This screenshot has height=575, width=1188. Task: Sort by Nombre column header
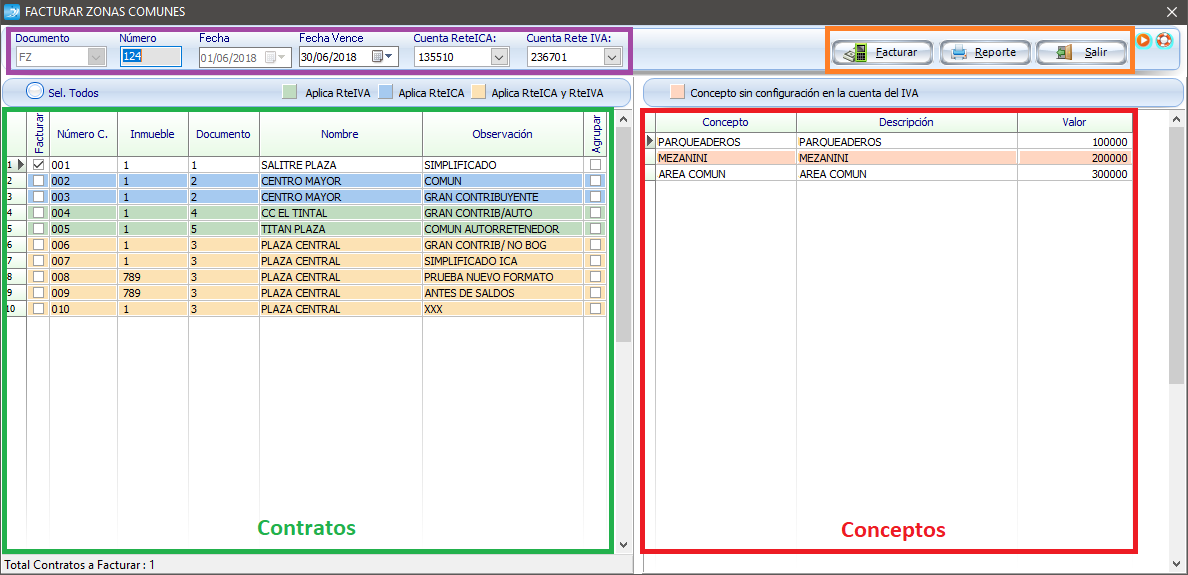(341, 134)
